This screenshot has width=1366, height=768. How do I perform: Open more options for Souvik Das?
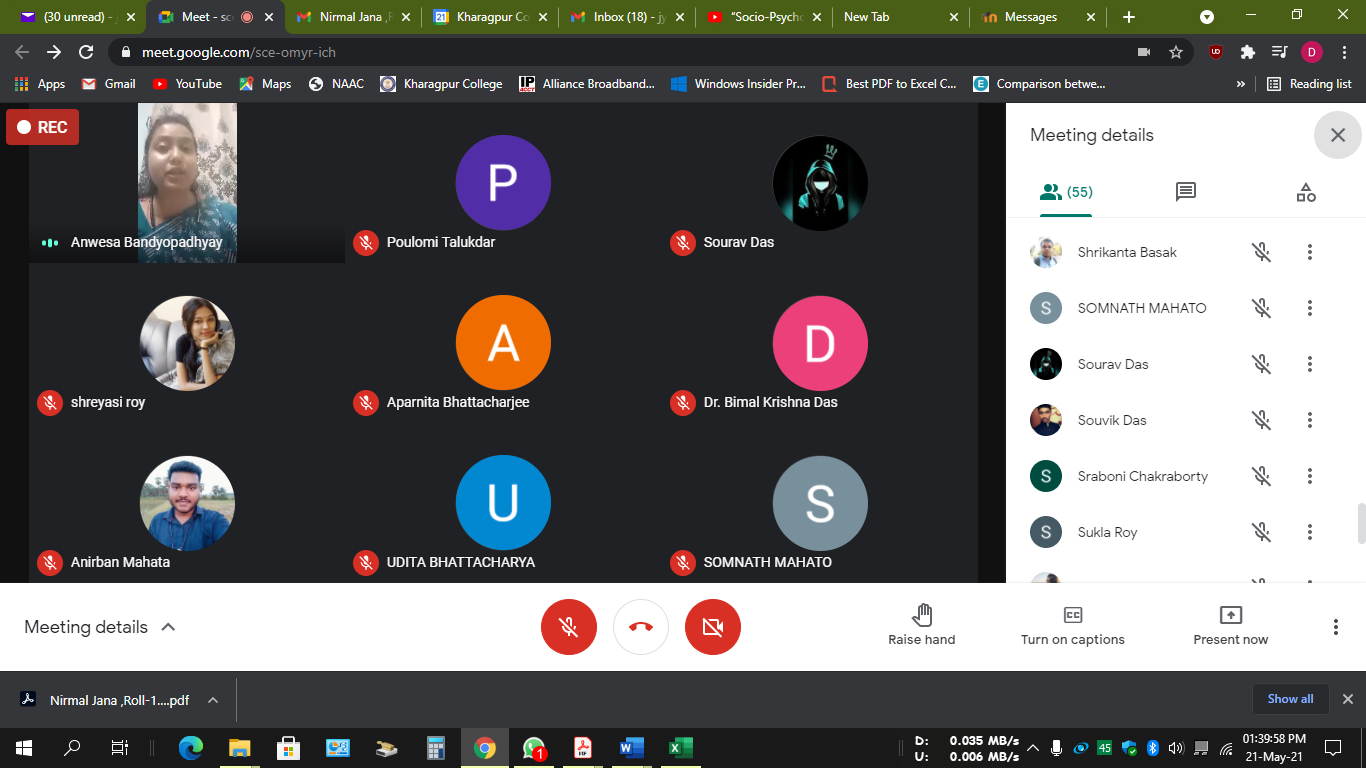[x=1310, y=420]
